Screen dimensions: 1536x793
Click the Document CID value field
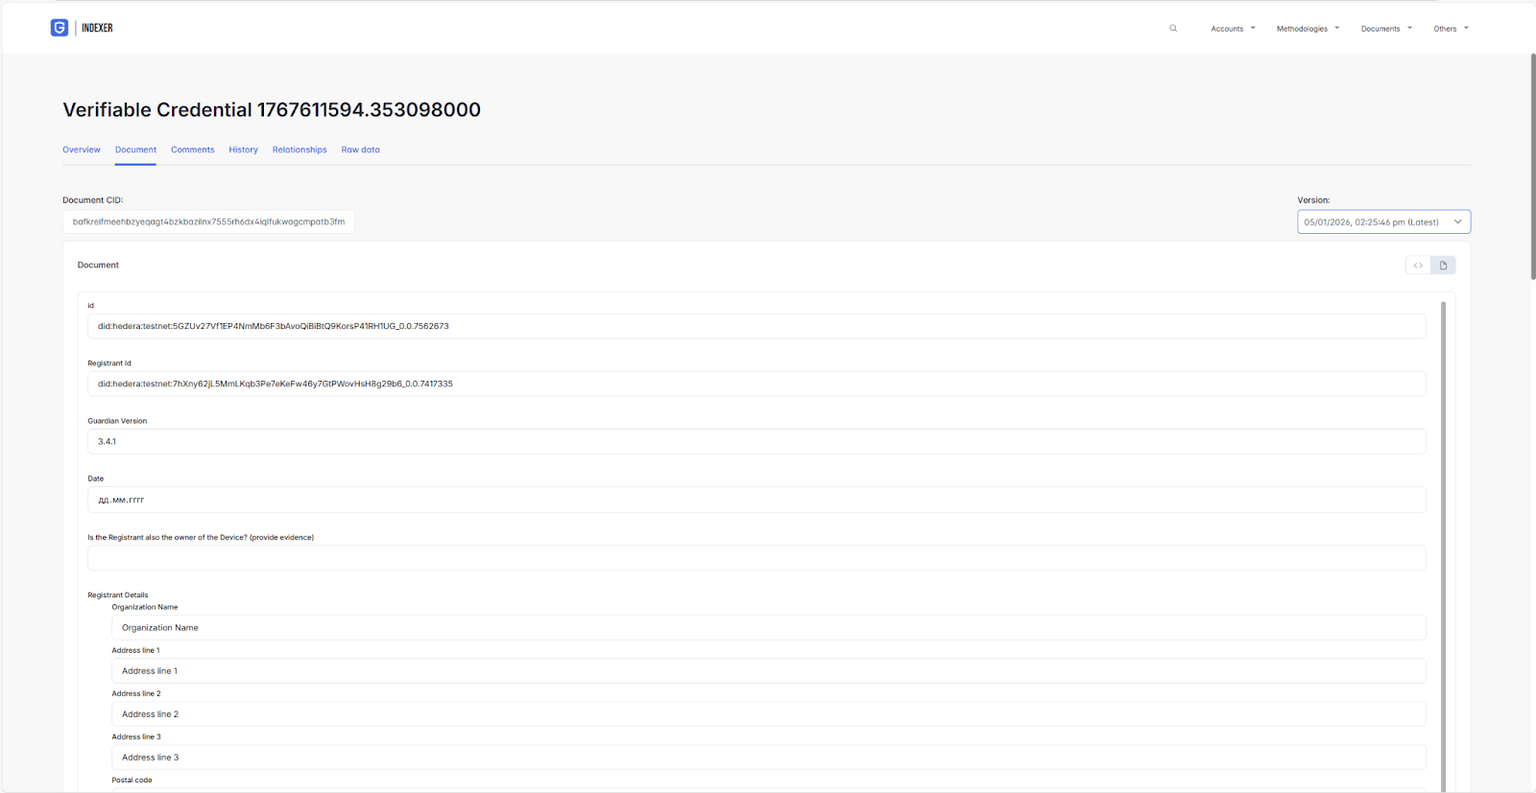pos(208,222)
